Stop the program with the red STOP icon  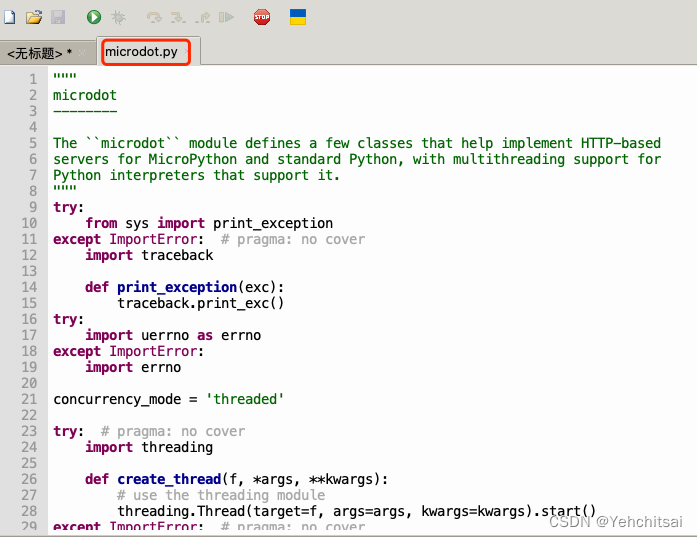pos(262,17)
